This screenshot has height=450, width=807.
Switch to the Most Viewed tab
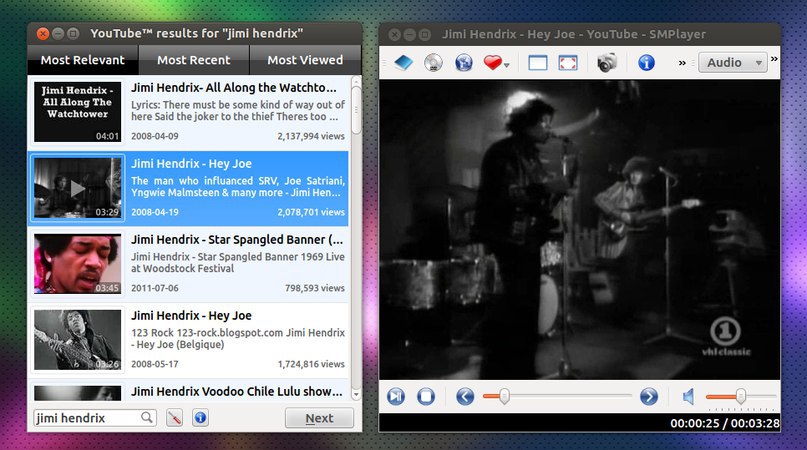(x=305, y=60)
